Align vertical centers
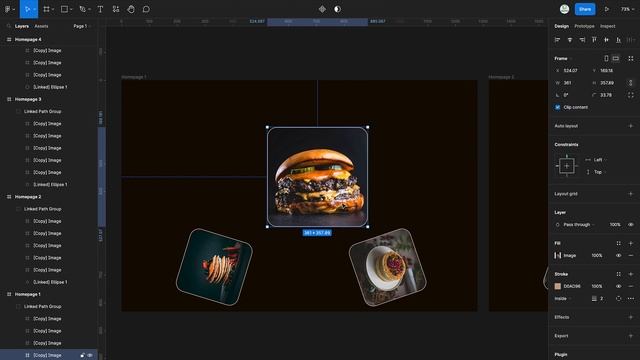Viewport: 640px width, 360px height. pos(607,40)
